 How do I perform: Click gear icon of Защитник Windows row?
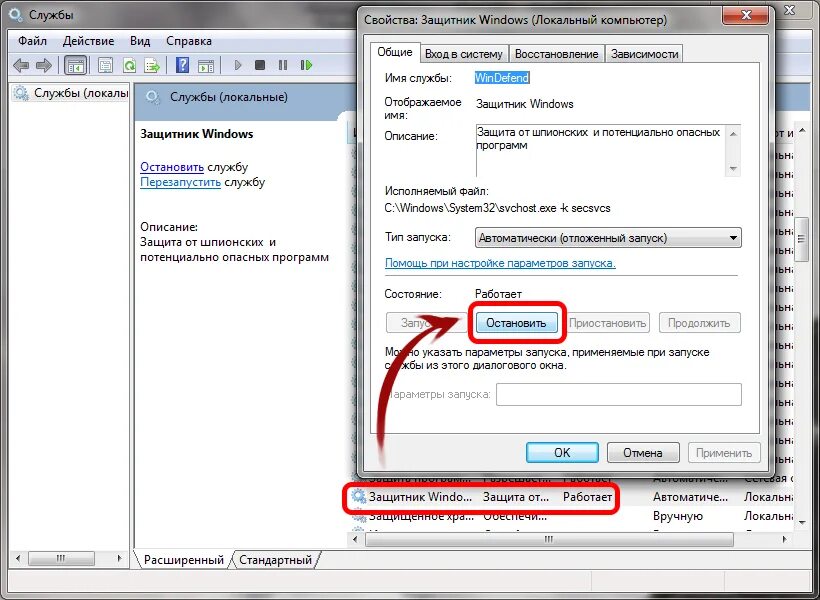pos(359,496)
